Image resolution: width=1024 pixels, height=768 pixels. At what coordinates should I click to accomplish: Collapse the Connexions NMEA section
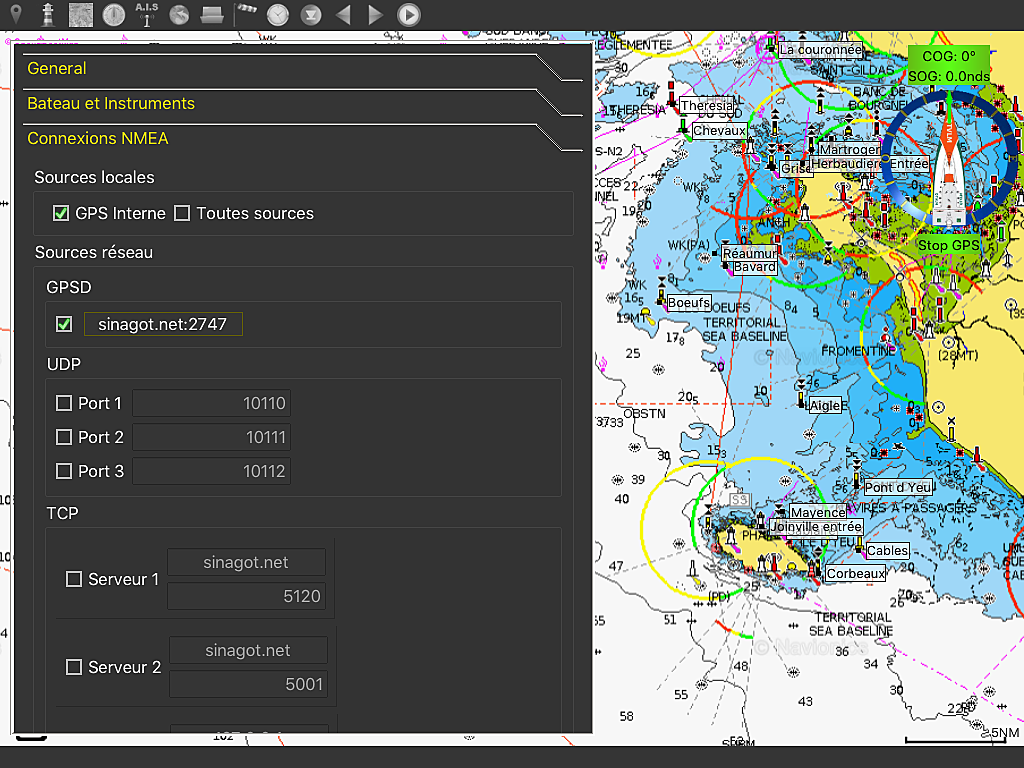[302, 138]
